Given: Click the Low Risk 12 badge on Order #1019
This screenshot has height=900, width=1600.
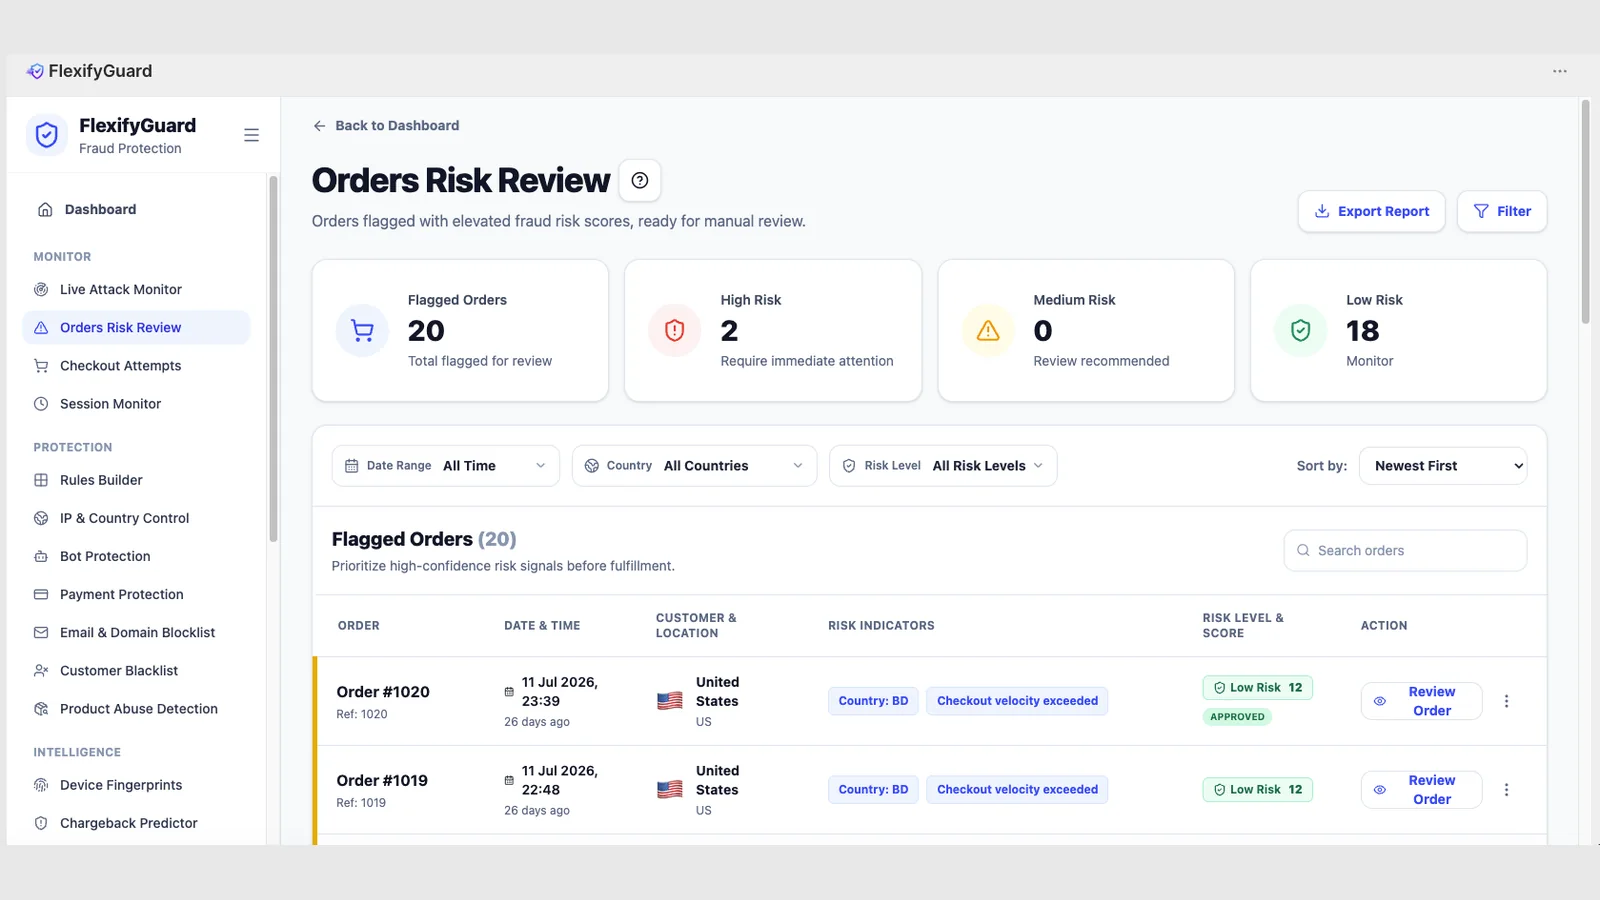Looking at the screenshot, I should (1258, 790).
